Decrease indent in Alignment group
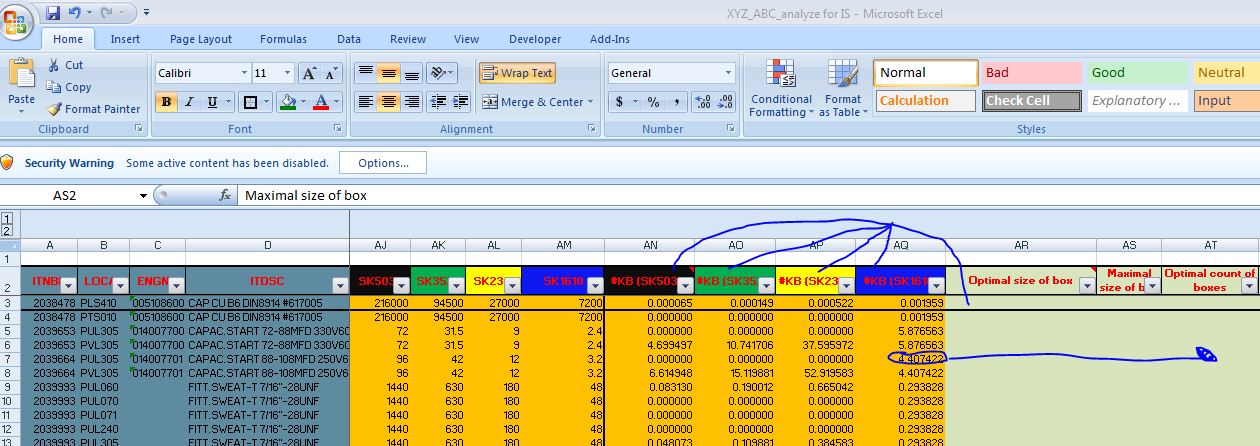The image size is (1260, 446). click(x=436, y=102)
